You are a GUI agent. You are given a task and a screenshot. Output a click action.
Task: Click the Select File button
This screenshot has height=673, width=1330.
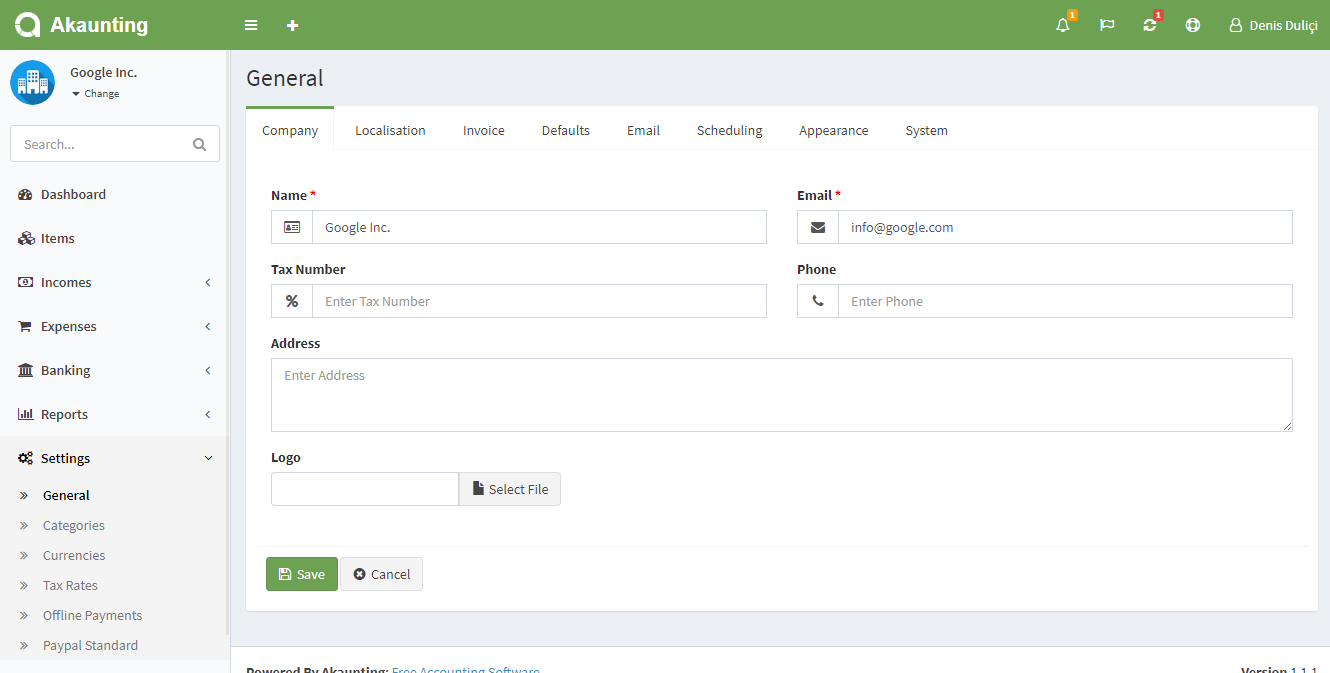point(510,489)
